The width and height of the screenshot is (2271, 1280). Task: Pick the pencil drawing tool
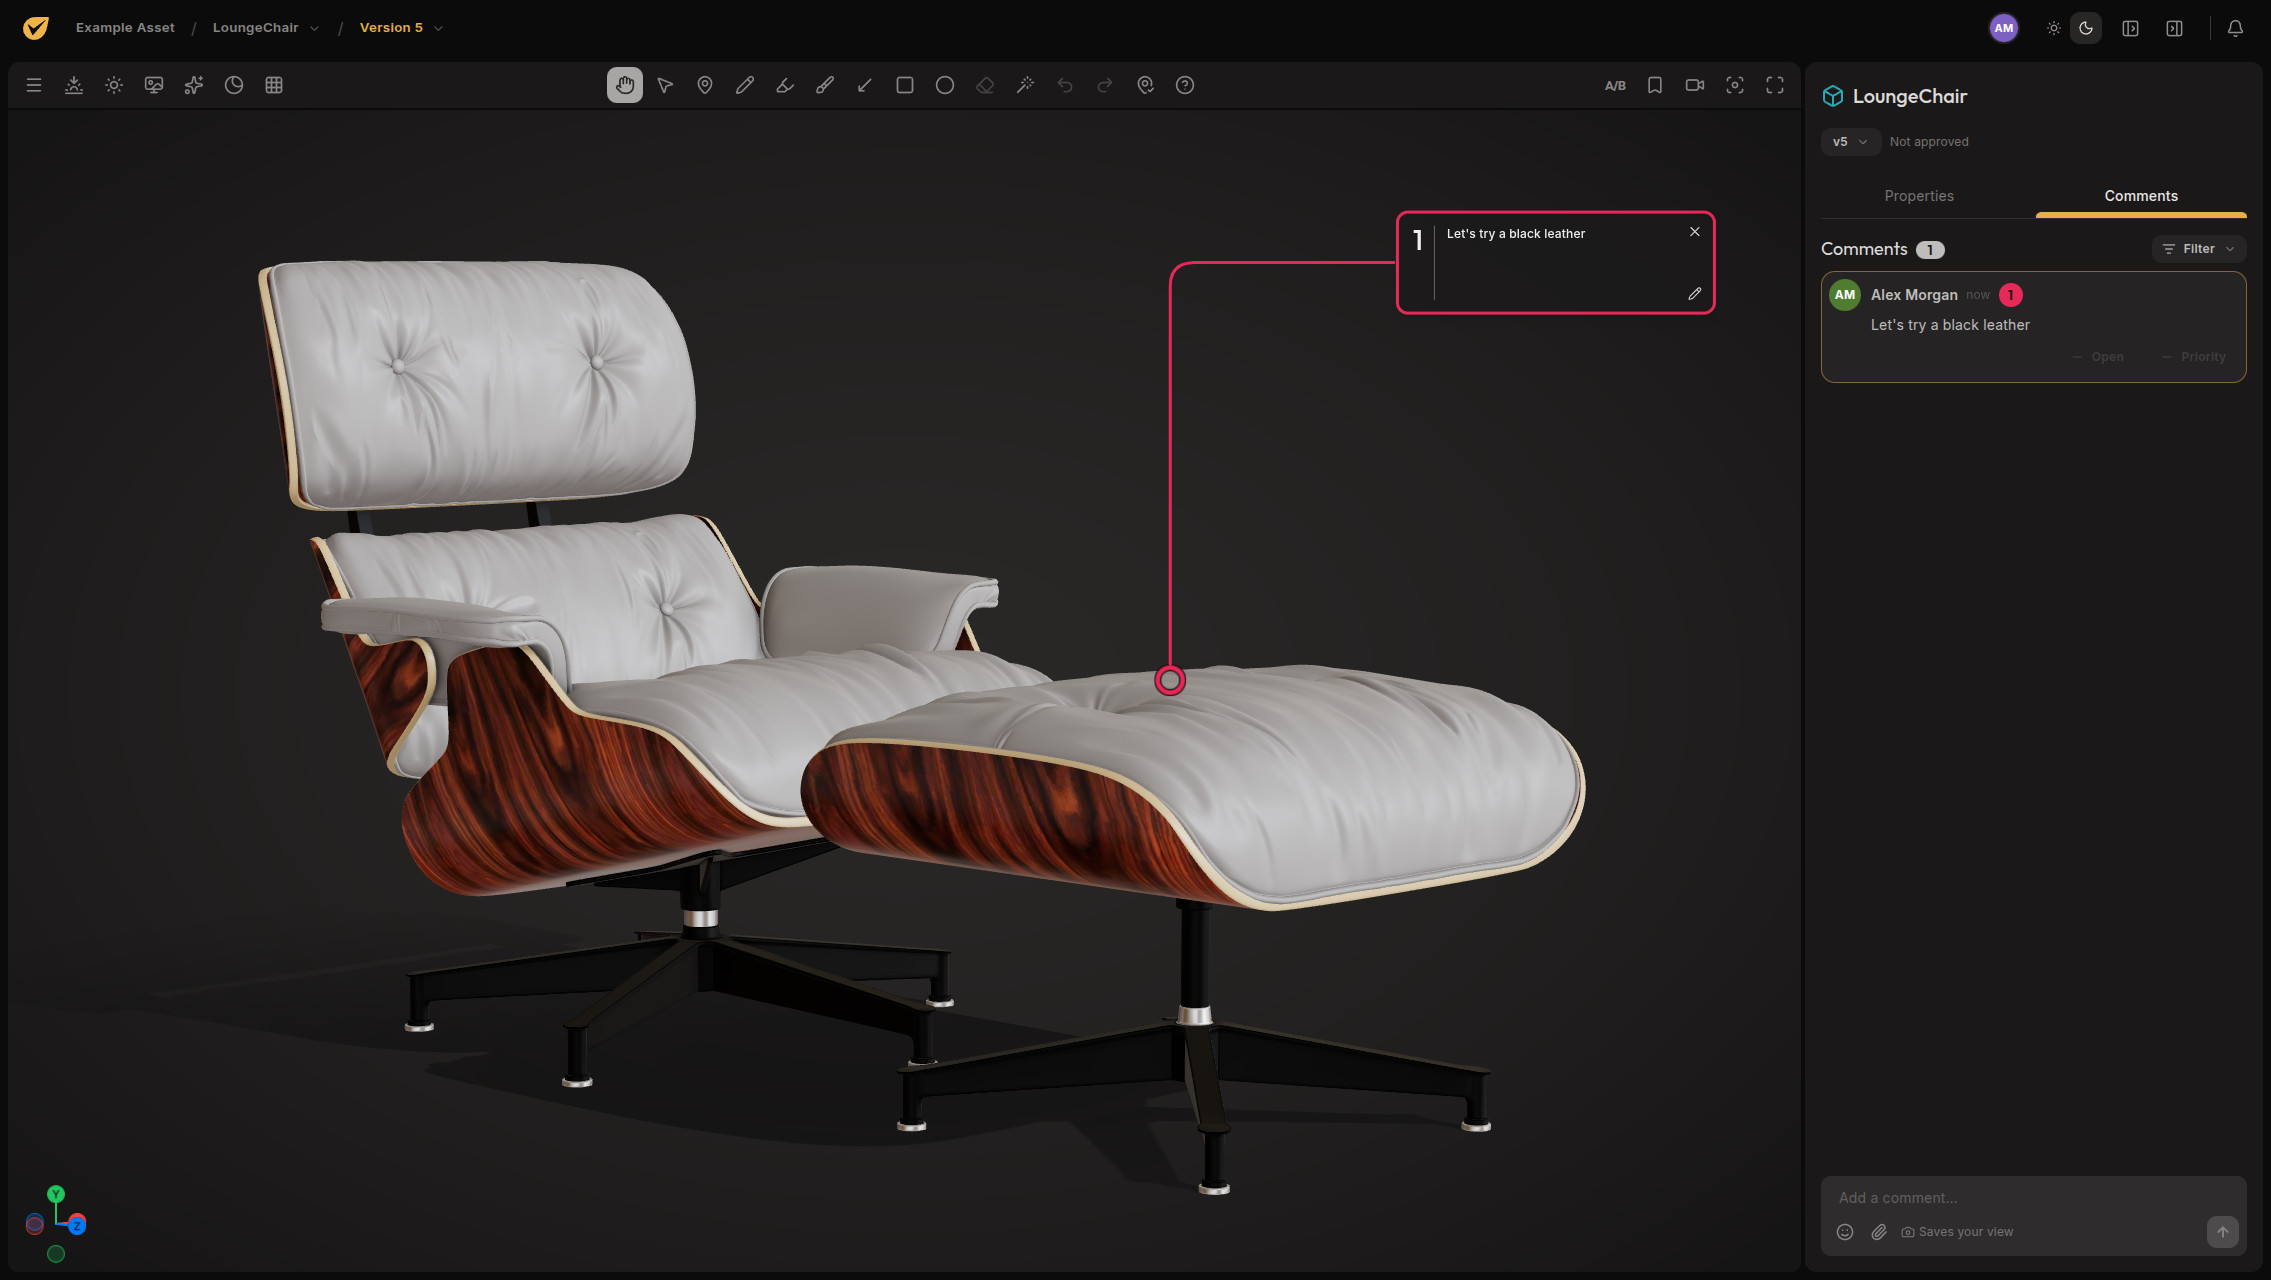coord(745,85)
